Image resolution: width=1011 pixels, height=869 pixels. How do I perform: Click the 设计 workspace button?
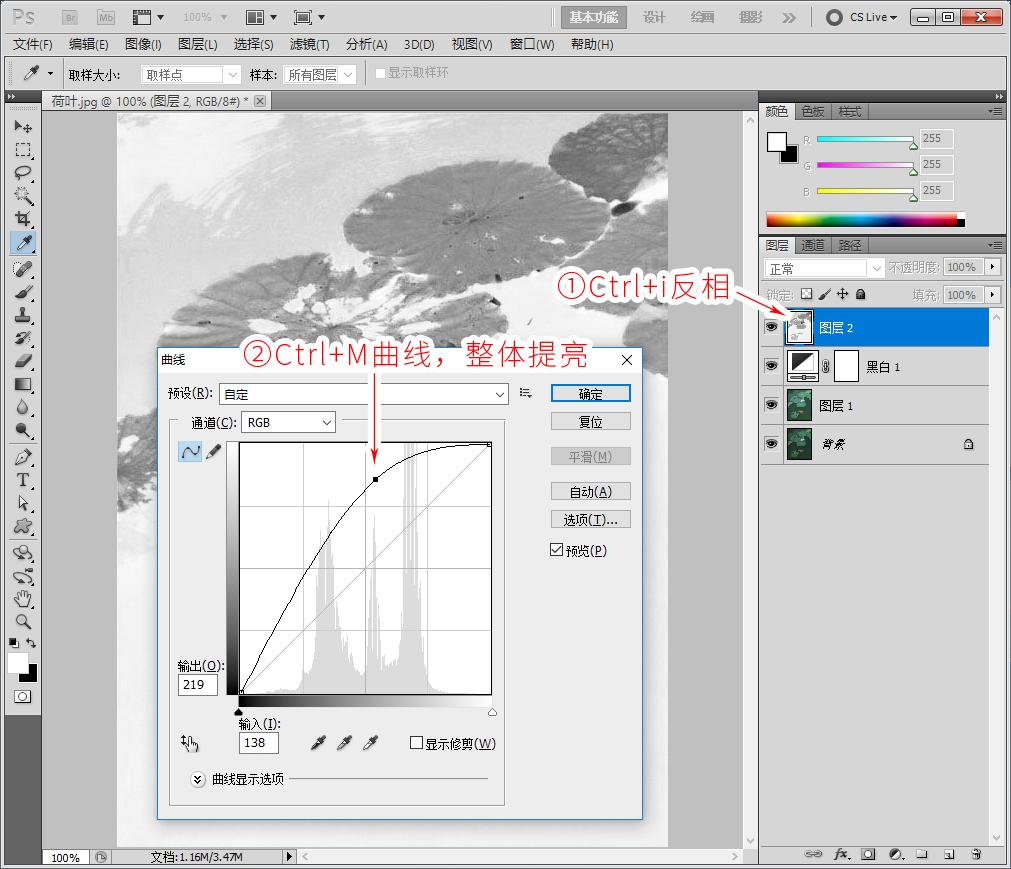click(x=654, y=17)
